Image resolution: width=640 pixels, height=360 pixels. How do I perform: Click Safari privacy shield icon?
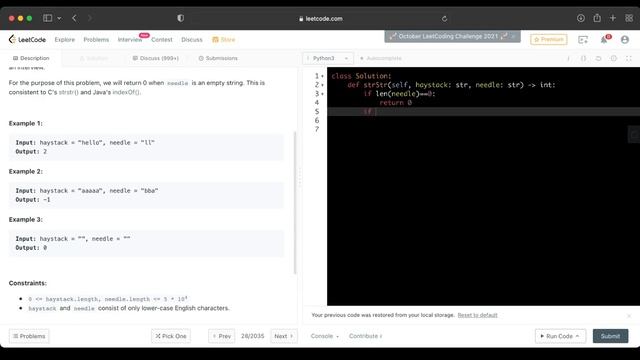coord(180,18)
